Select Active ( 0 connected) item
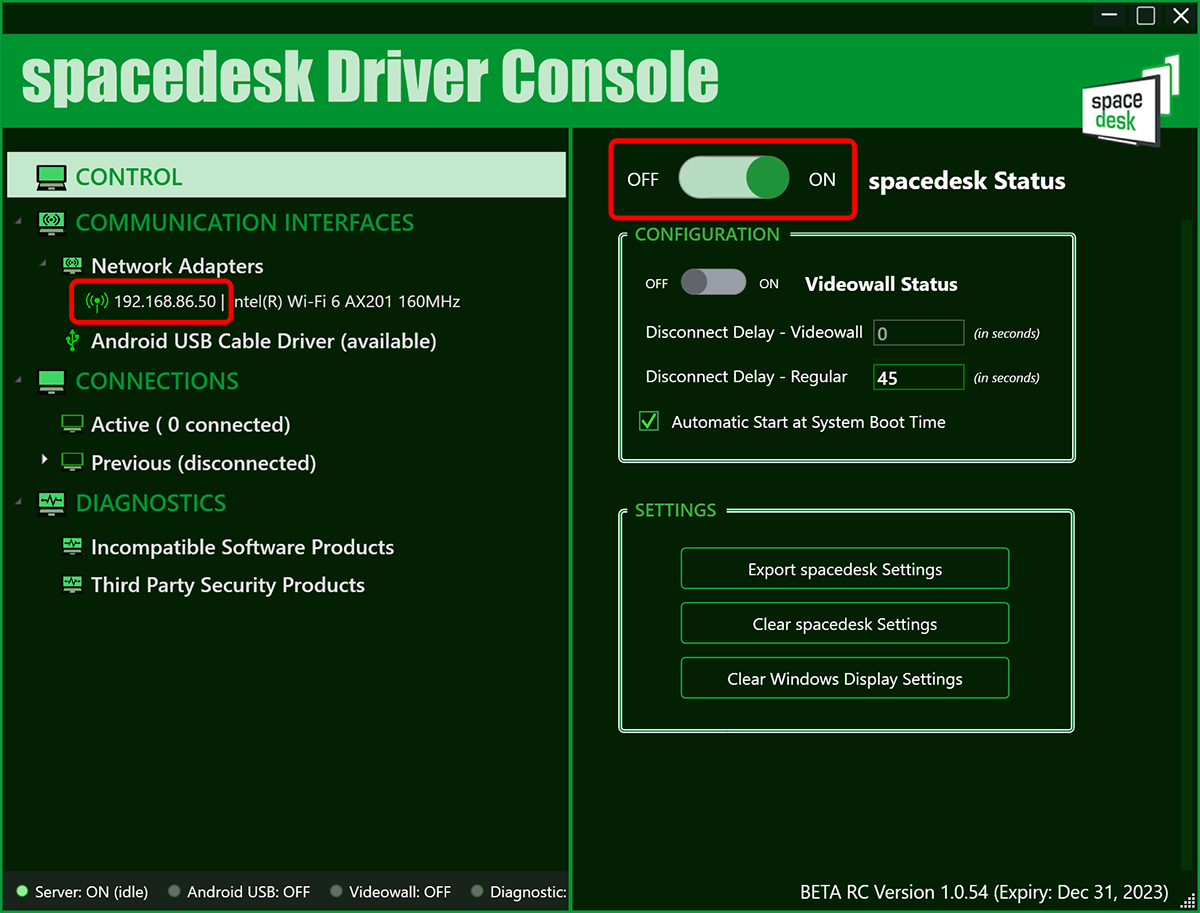Viewport: 1200px width, 913px height. click(x=191, y=425)
